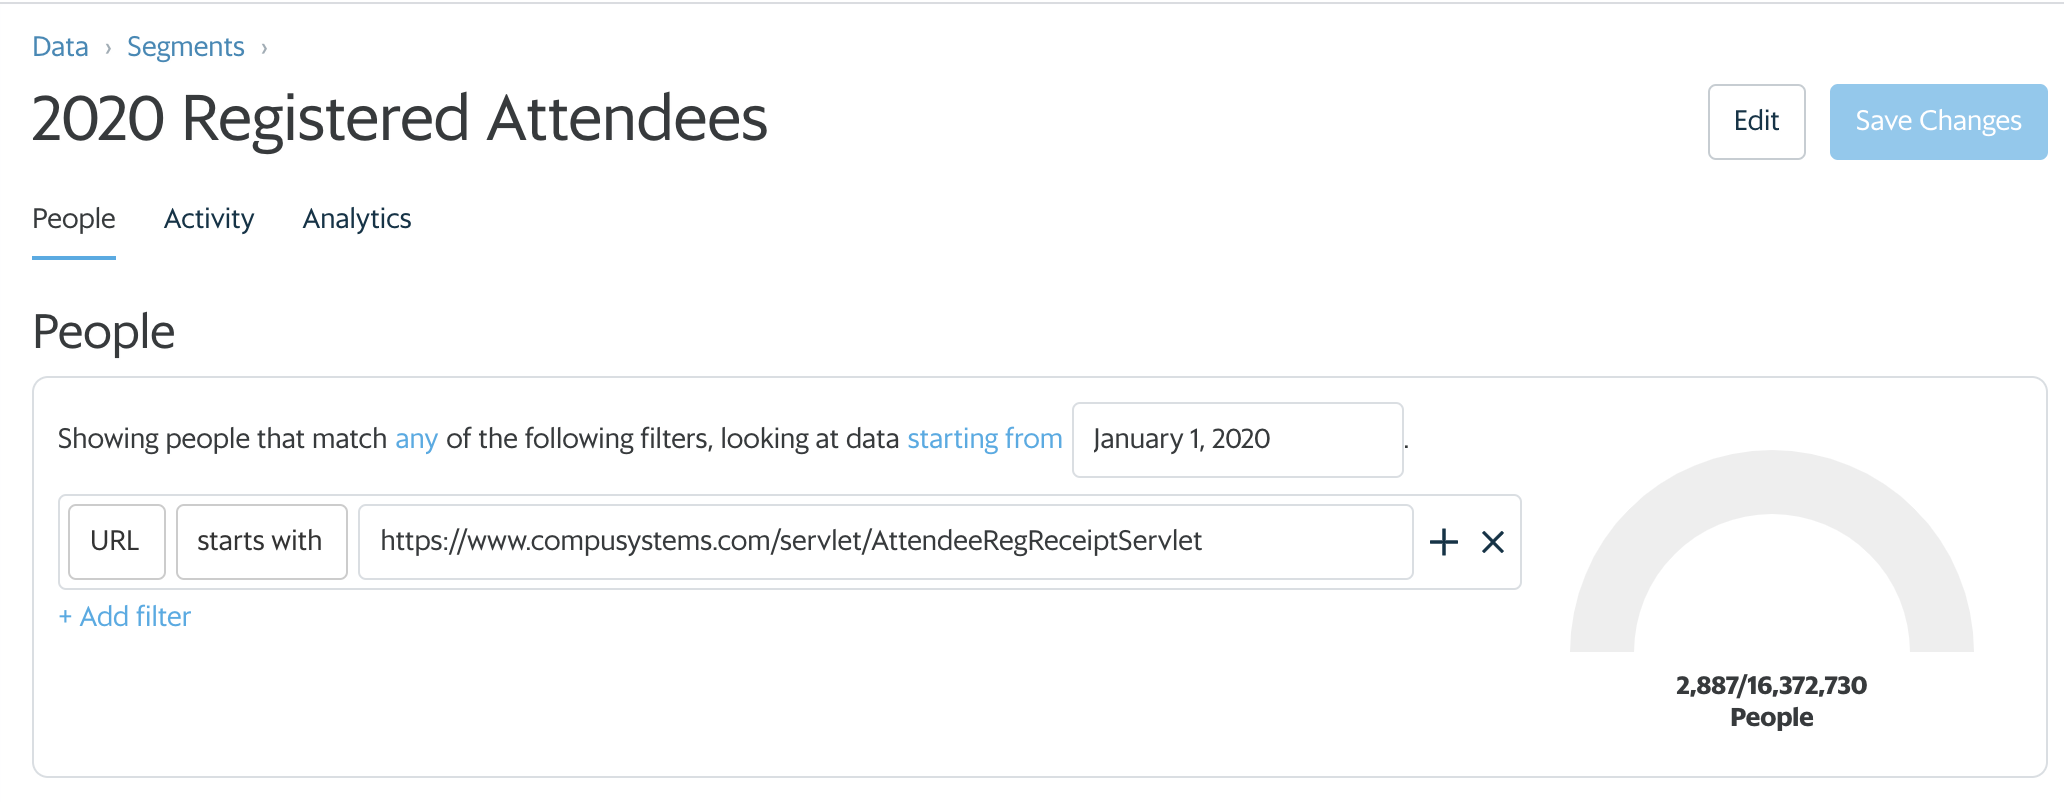Click the 2020 Registered Attendees title

coord(400,120)
